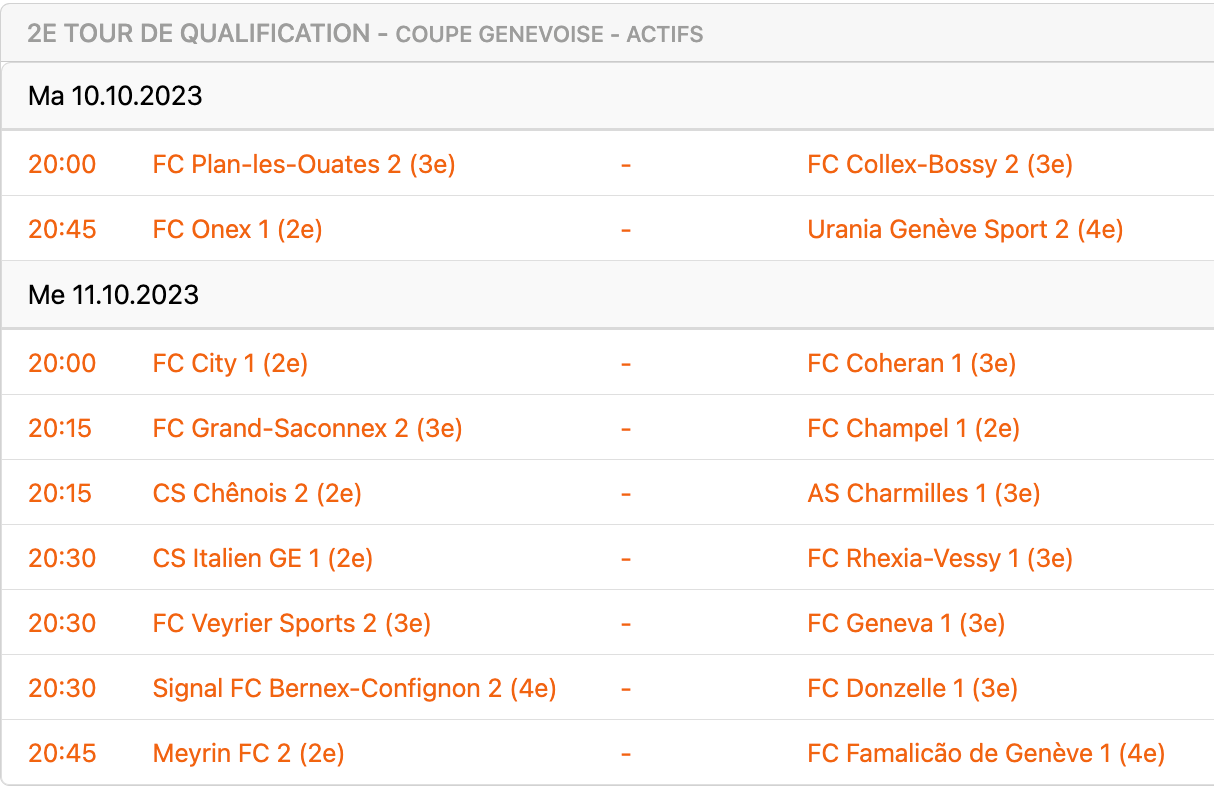Click AS Charmilles 1 (3e) link
Image resolution: width=1214 pixels, height=786 pixels.
(x=923, y=493)
